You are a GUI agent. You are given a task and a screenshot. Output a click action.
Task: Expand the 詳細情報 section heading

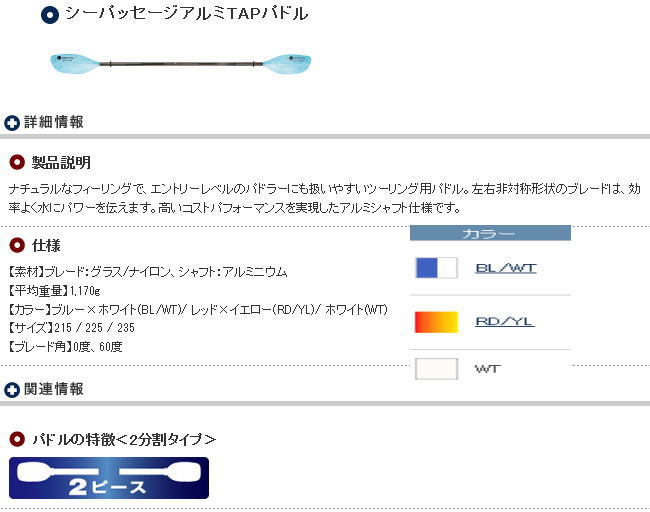coord(53,122)
